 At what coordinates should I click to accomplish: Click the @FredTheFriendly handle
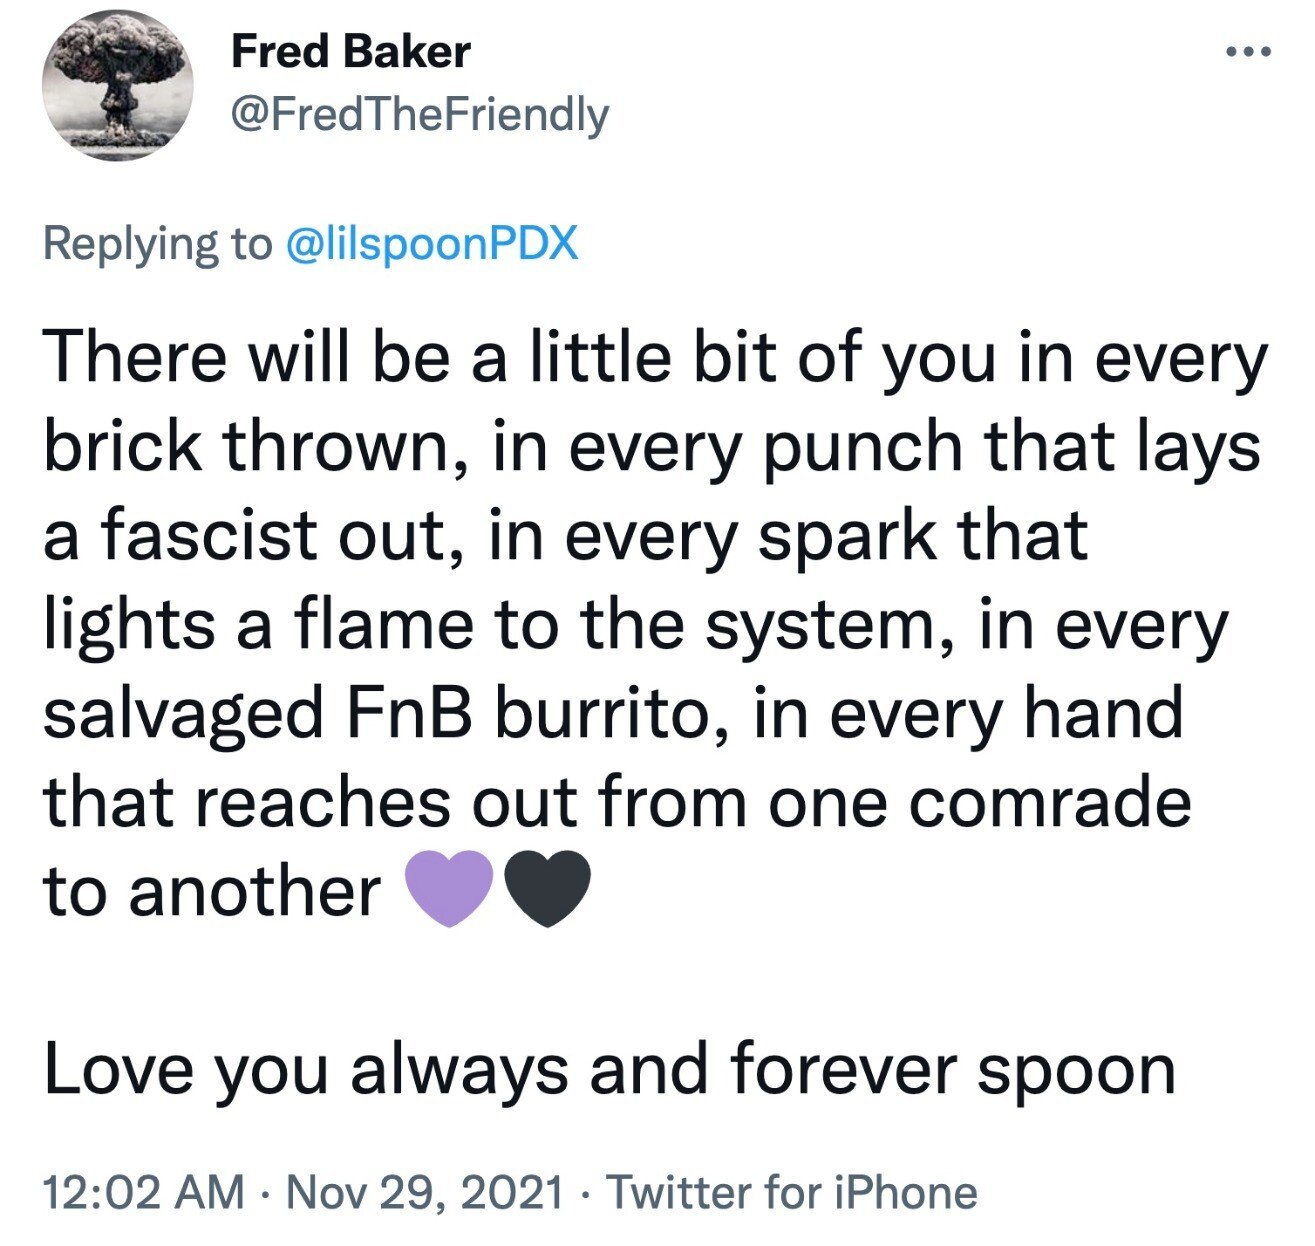[419, 115]
